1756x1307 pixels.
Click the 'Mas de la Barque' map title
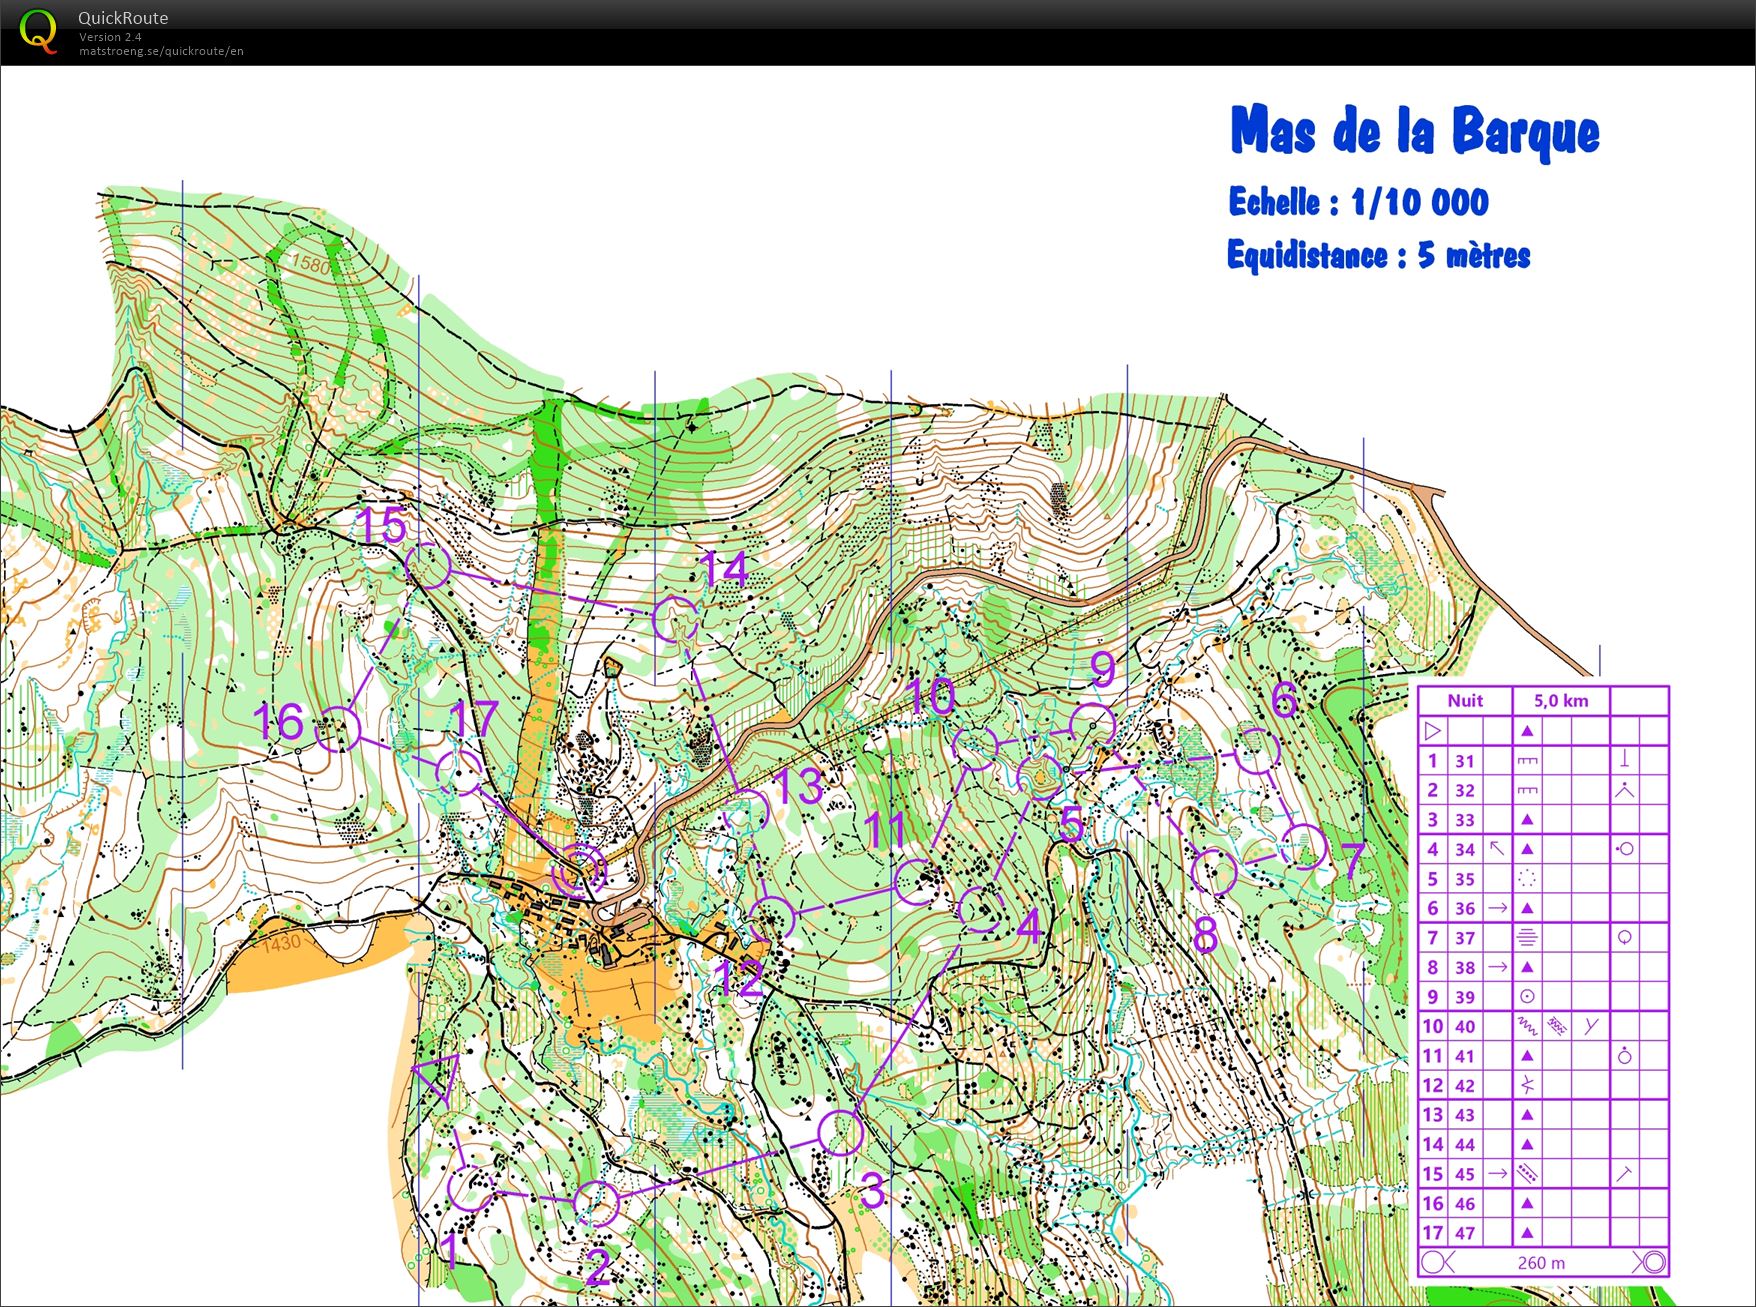pos(1414,131)
